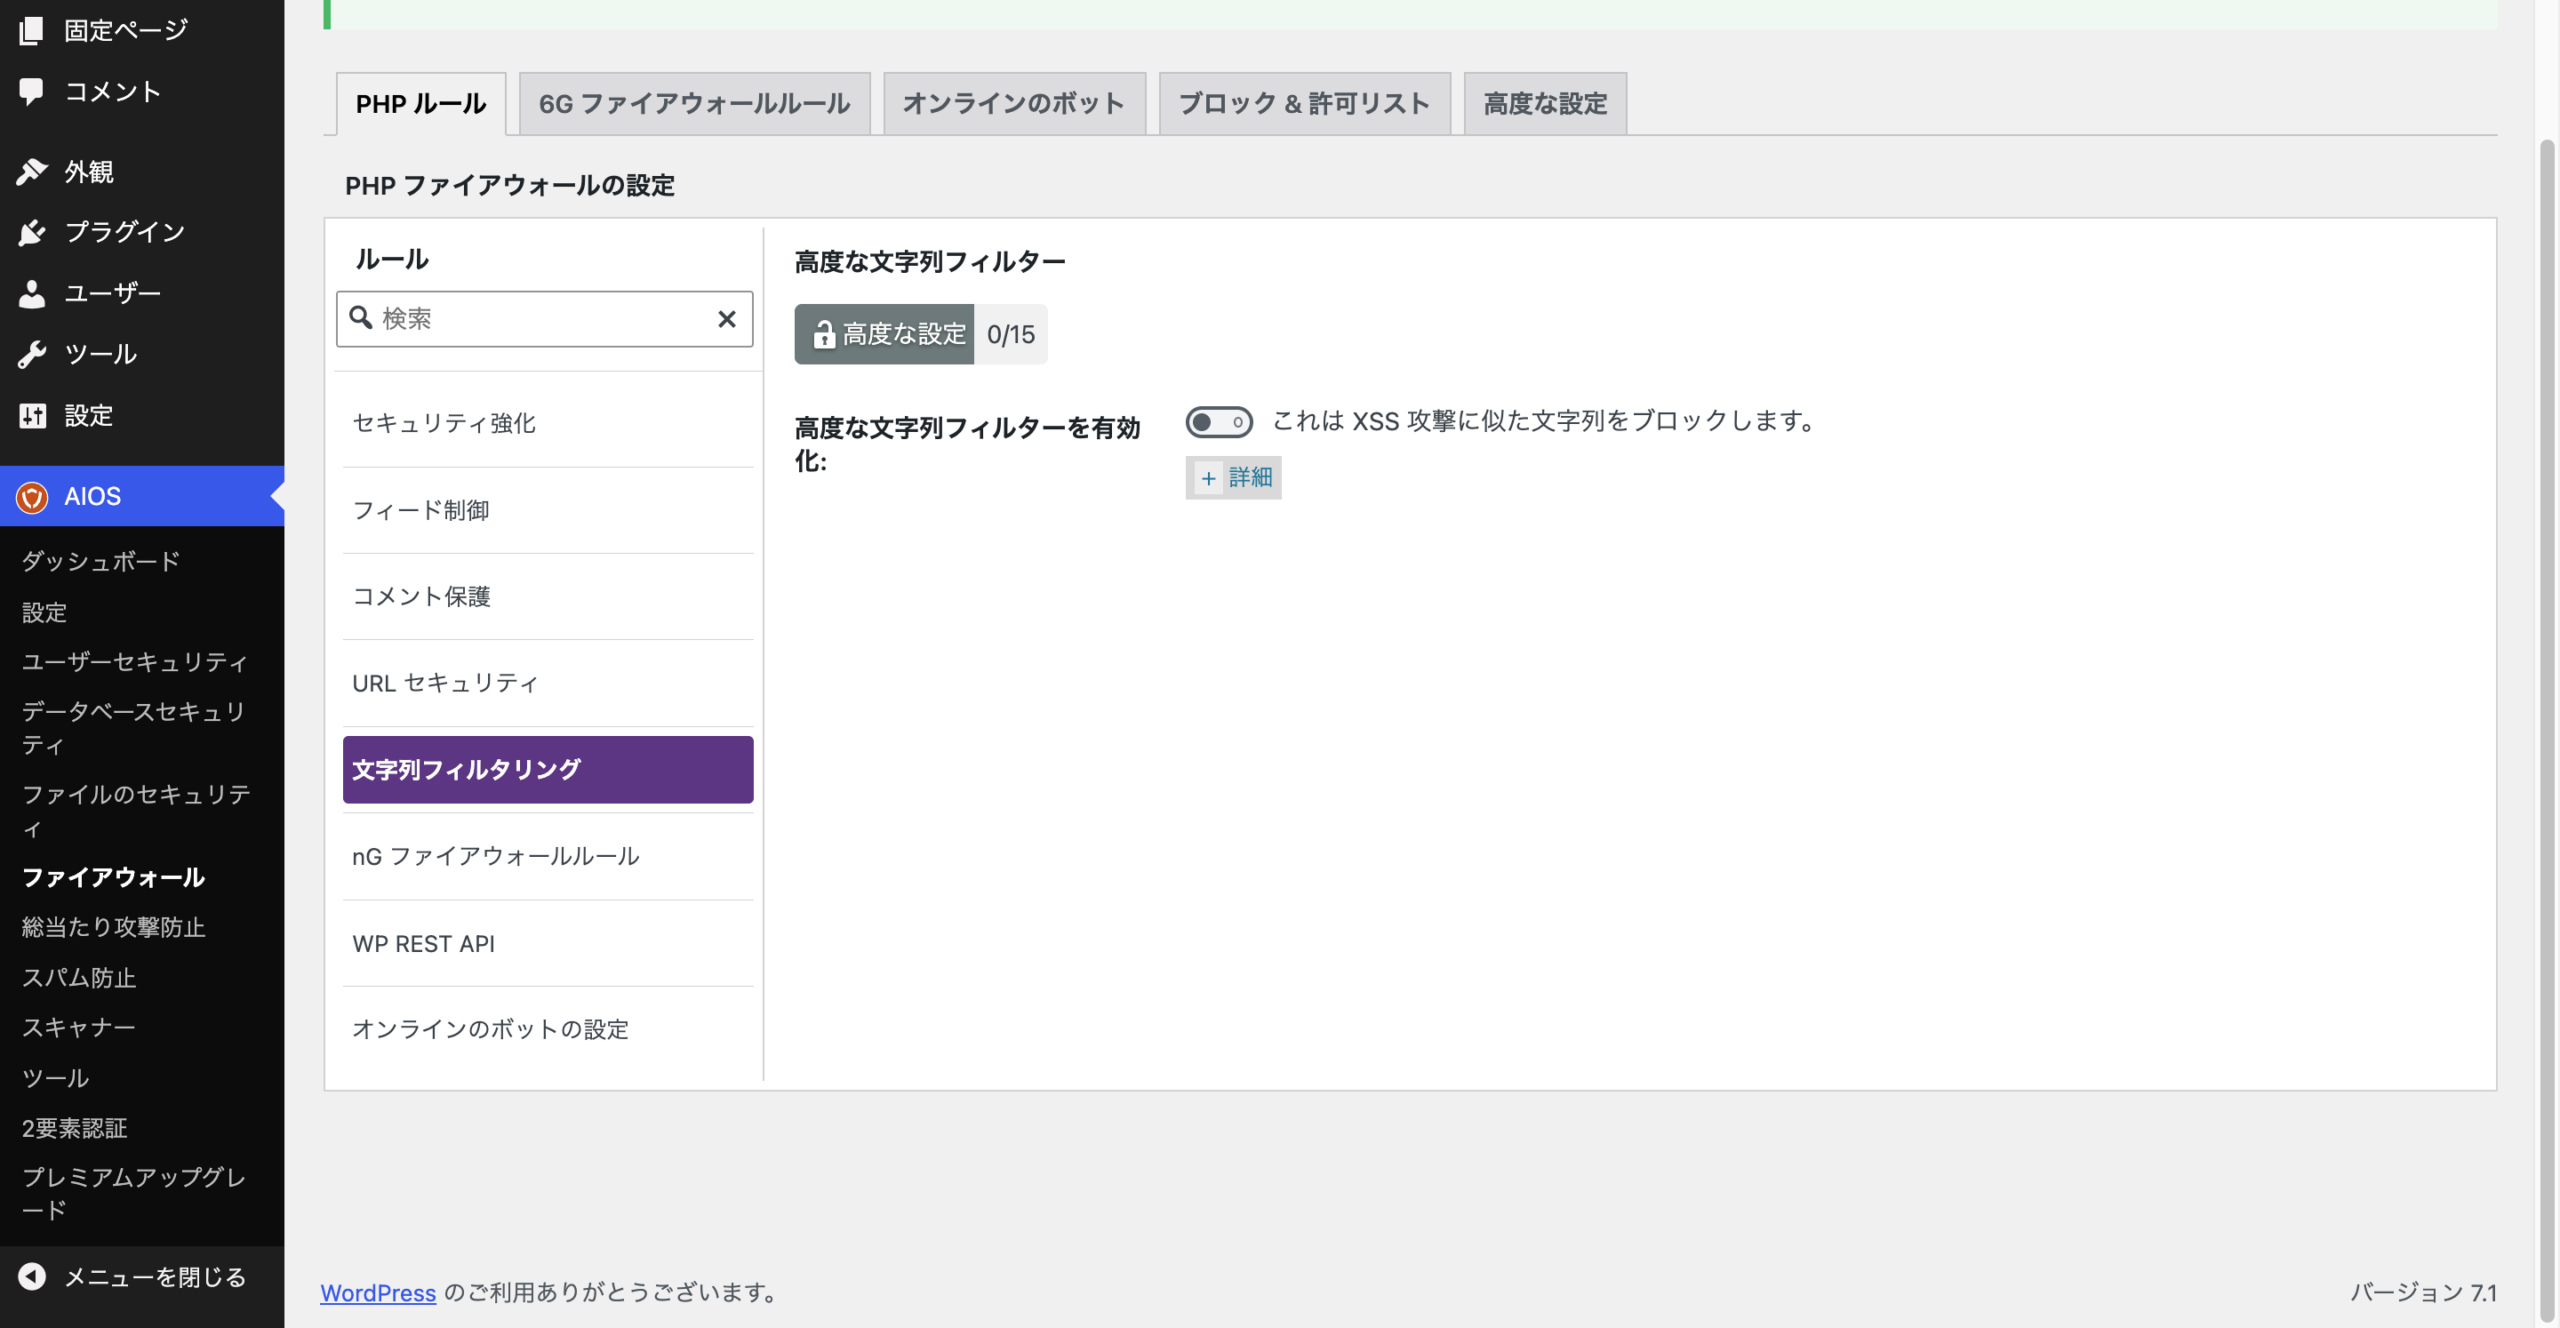Click the 固定ページ pages icon in sidebar

tap(31, 30)
